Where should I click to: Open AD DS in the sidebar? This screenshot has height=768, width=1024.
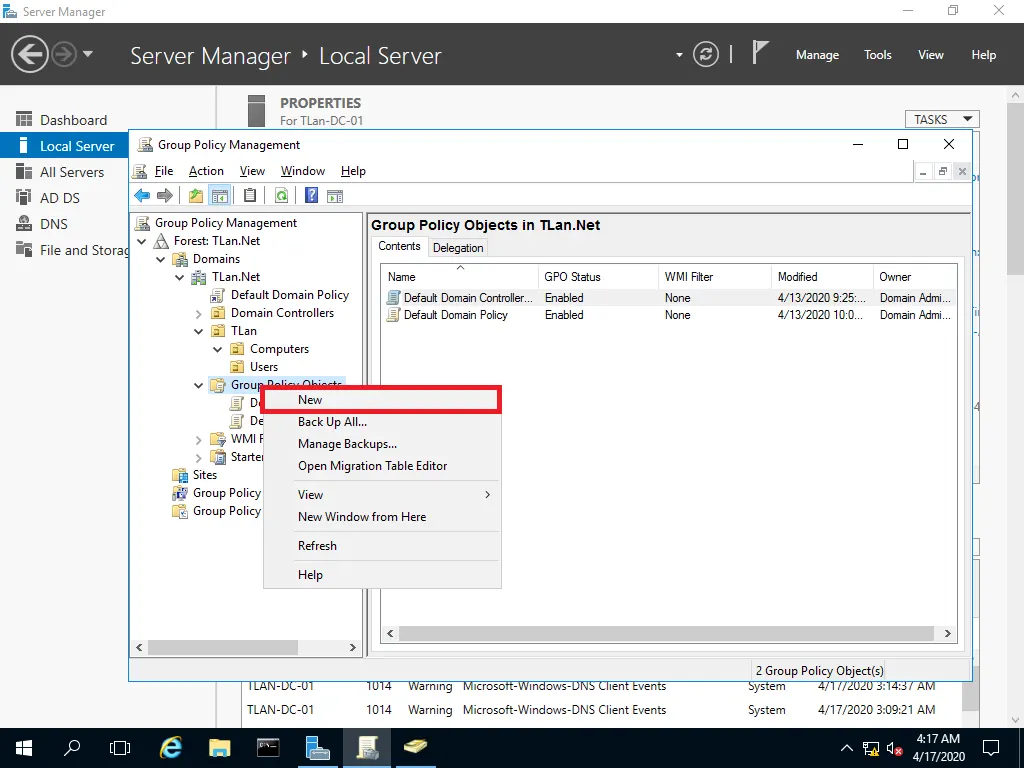pos(60,198)
